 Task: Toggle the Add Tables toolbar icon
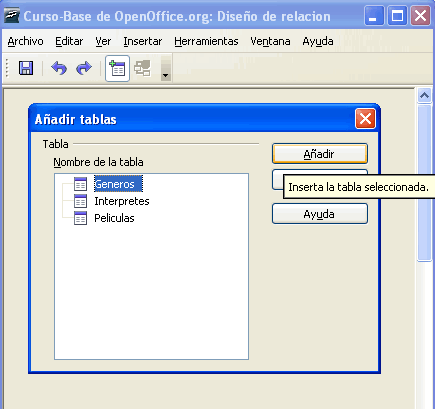(117, 68)
